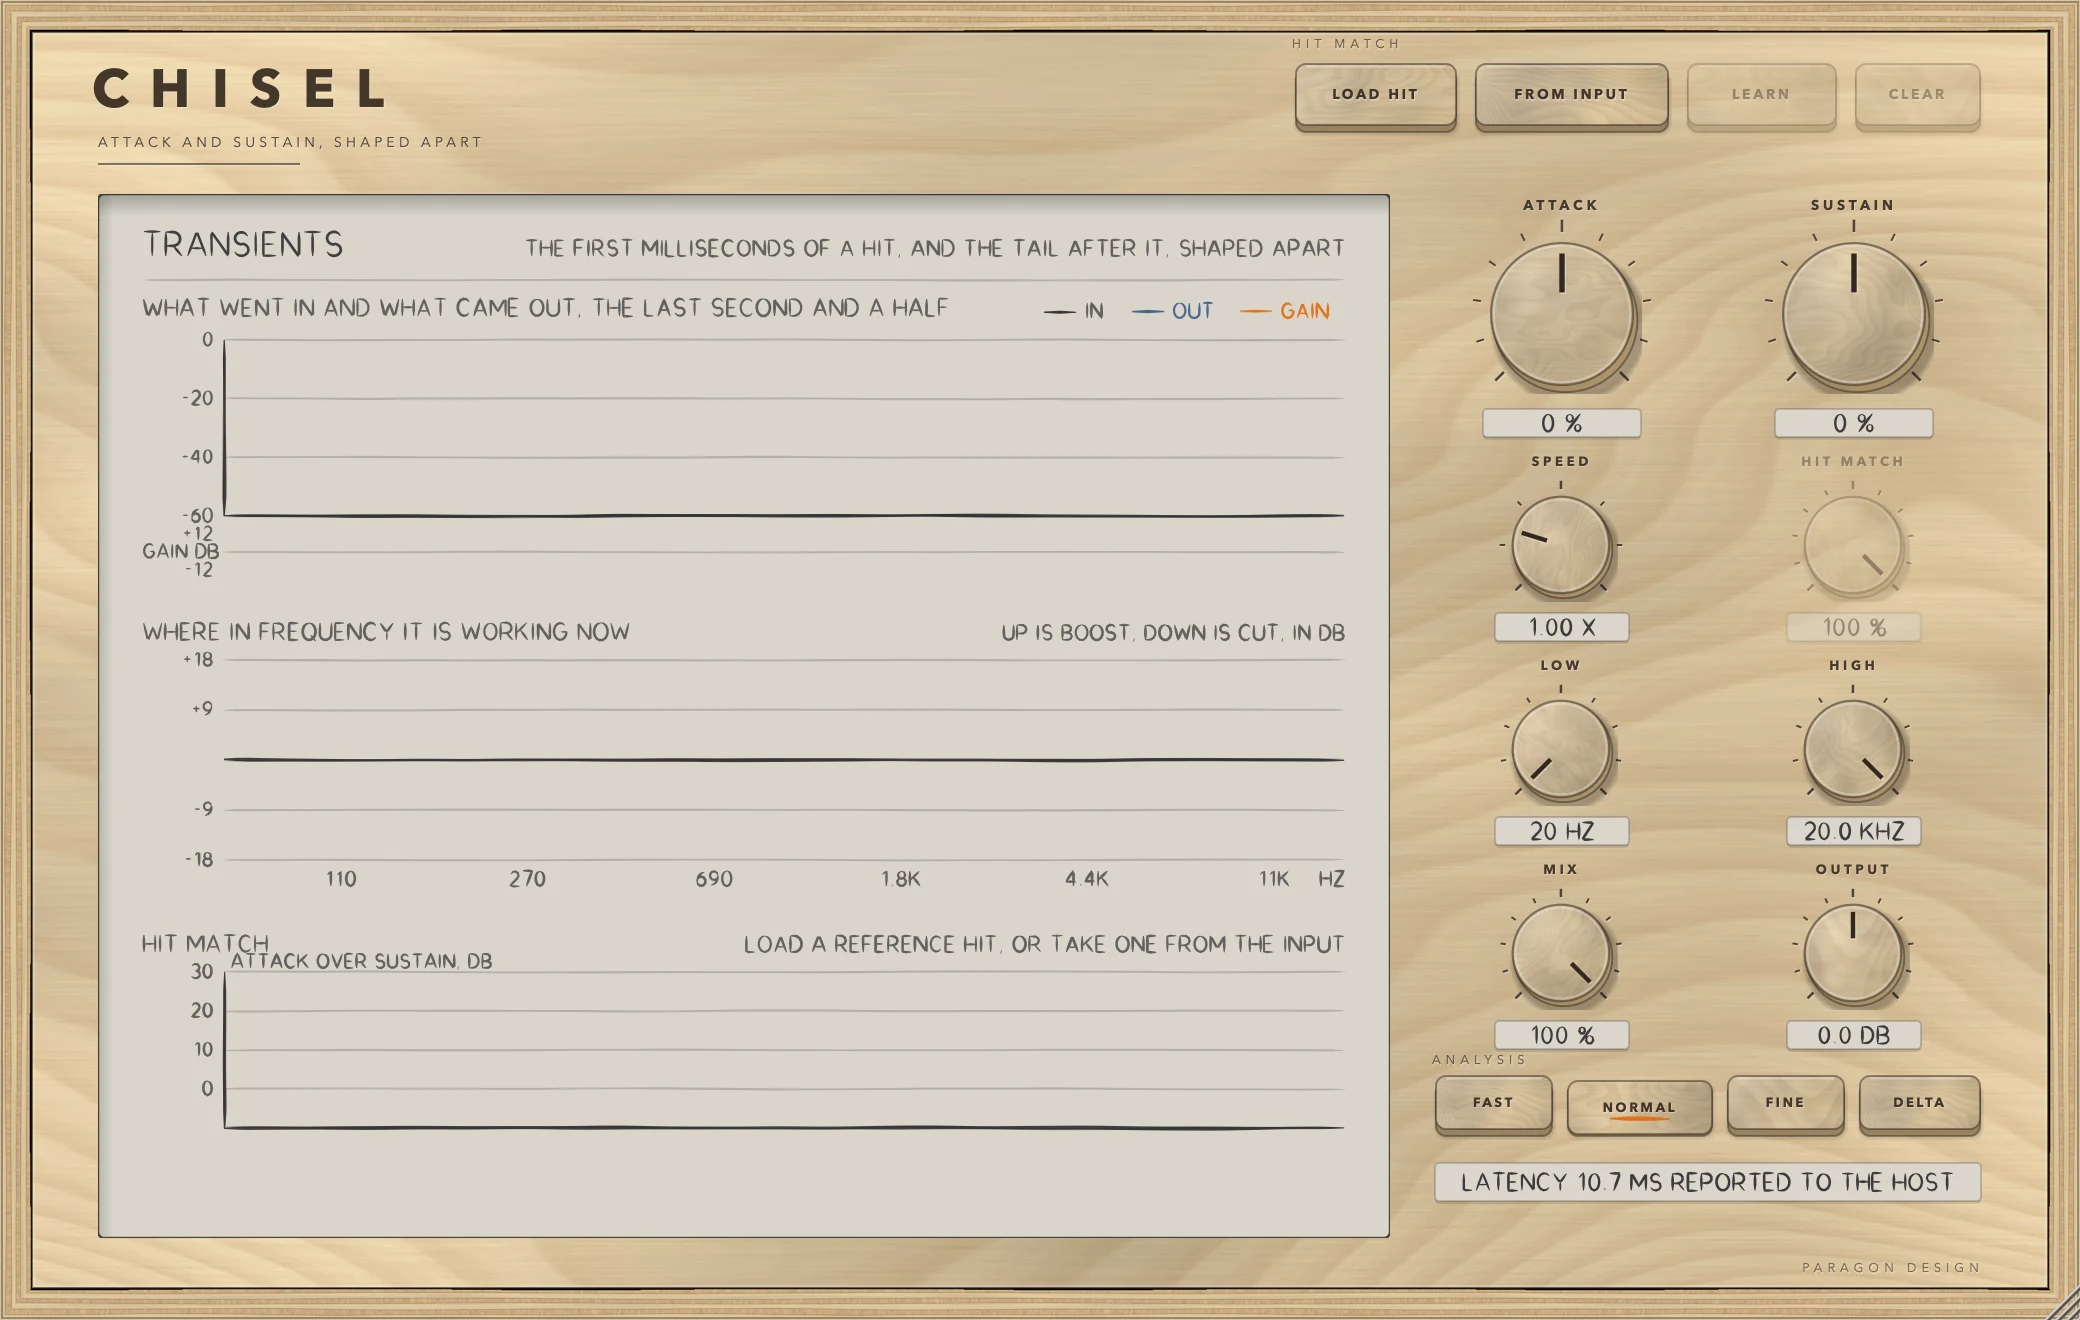Screen dimensions: 2080x1320
Task: Click the Hit Match value 100 %
Action: click(x=1853, y=627)
